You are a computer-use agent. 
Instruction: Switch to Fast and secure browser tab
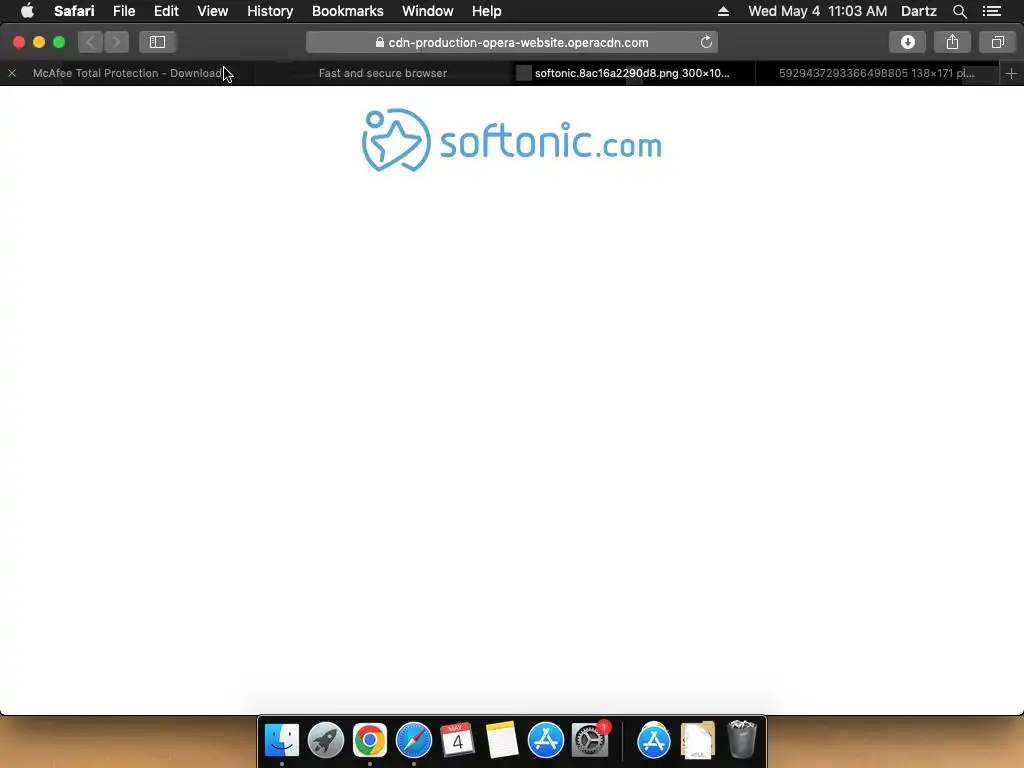(x=383, y=73)
